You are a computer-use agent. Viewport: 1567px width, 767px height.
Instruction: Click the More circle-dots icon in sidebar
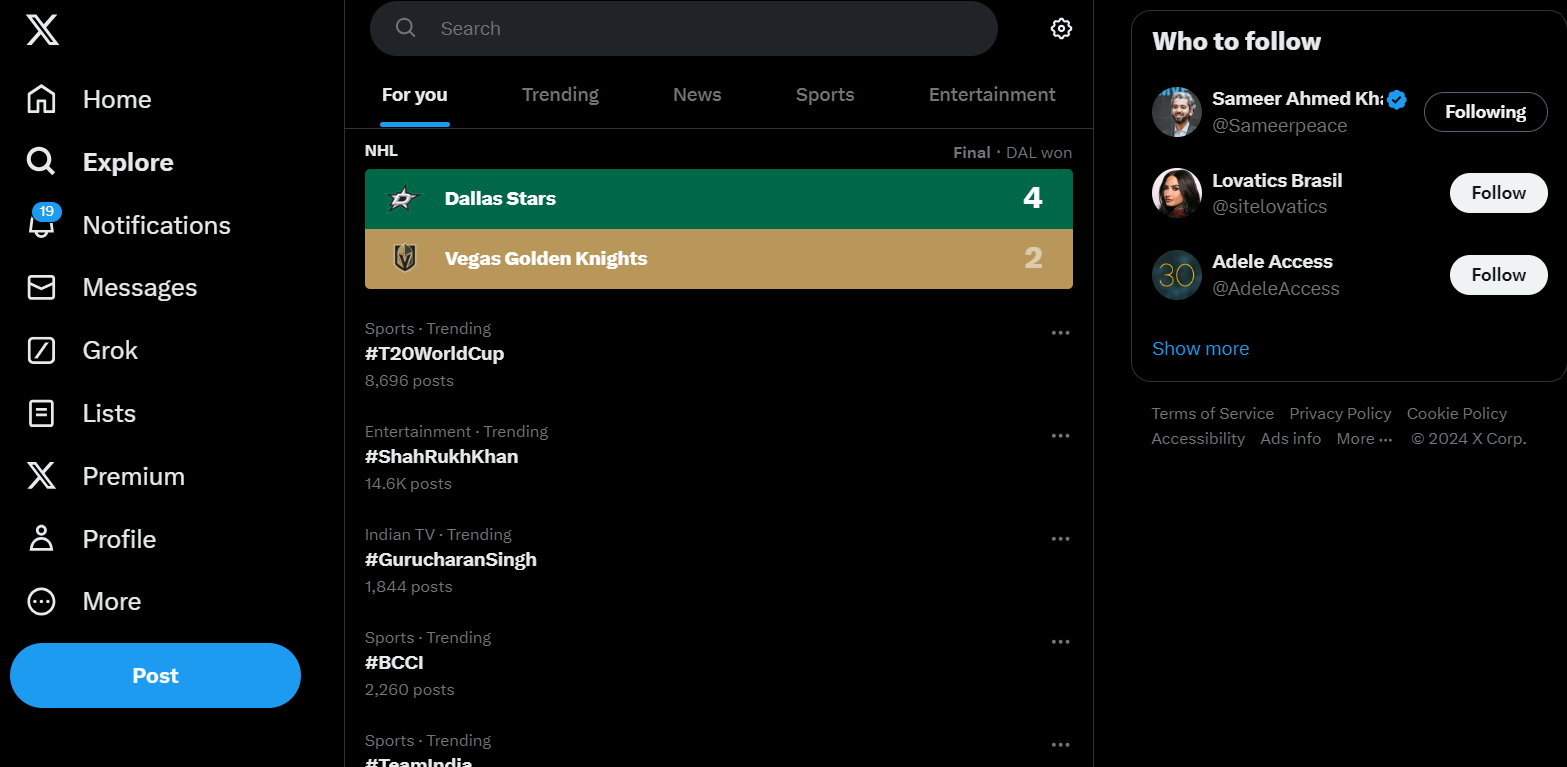(41, 601)
